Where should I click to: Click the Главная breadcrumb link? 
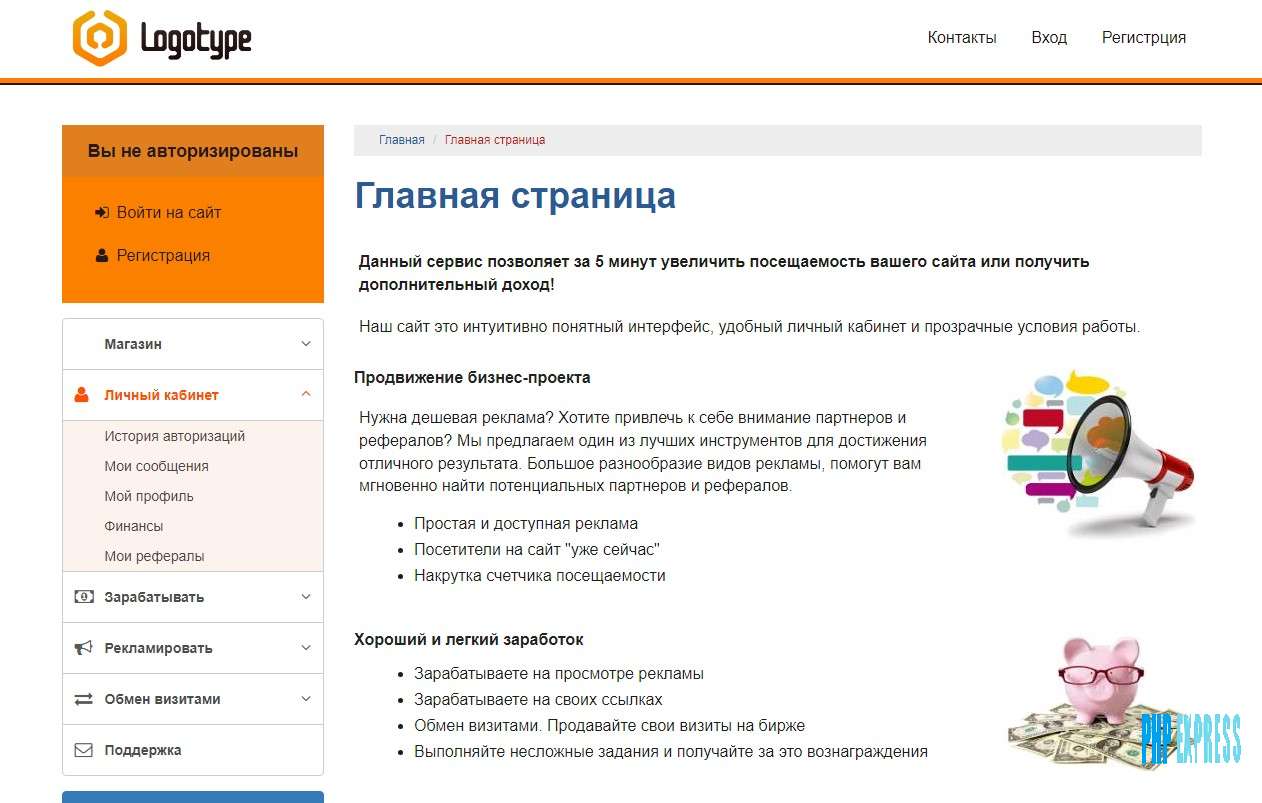pyautogui.click(x=402, y=140)
